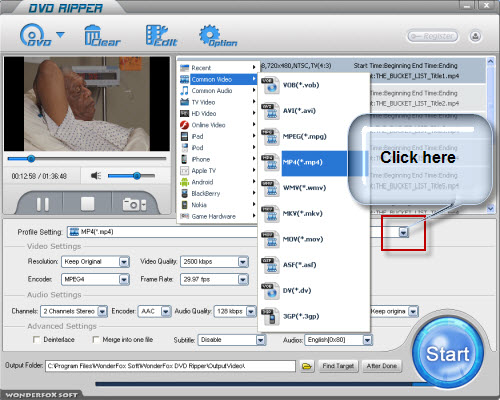The image size is (500, 400).
Task: Seek on the video progress slider
Action: tap(87, 159)
